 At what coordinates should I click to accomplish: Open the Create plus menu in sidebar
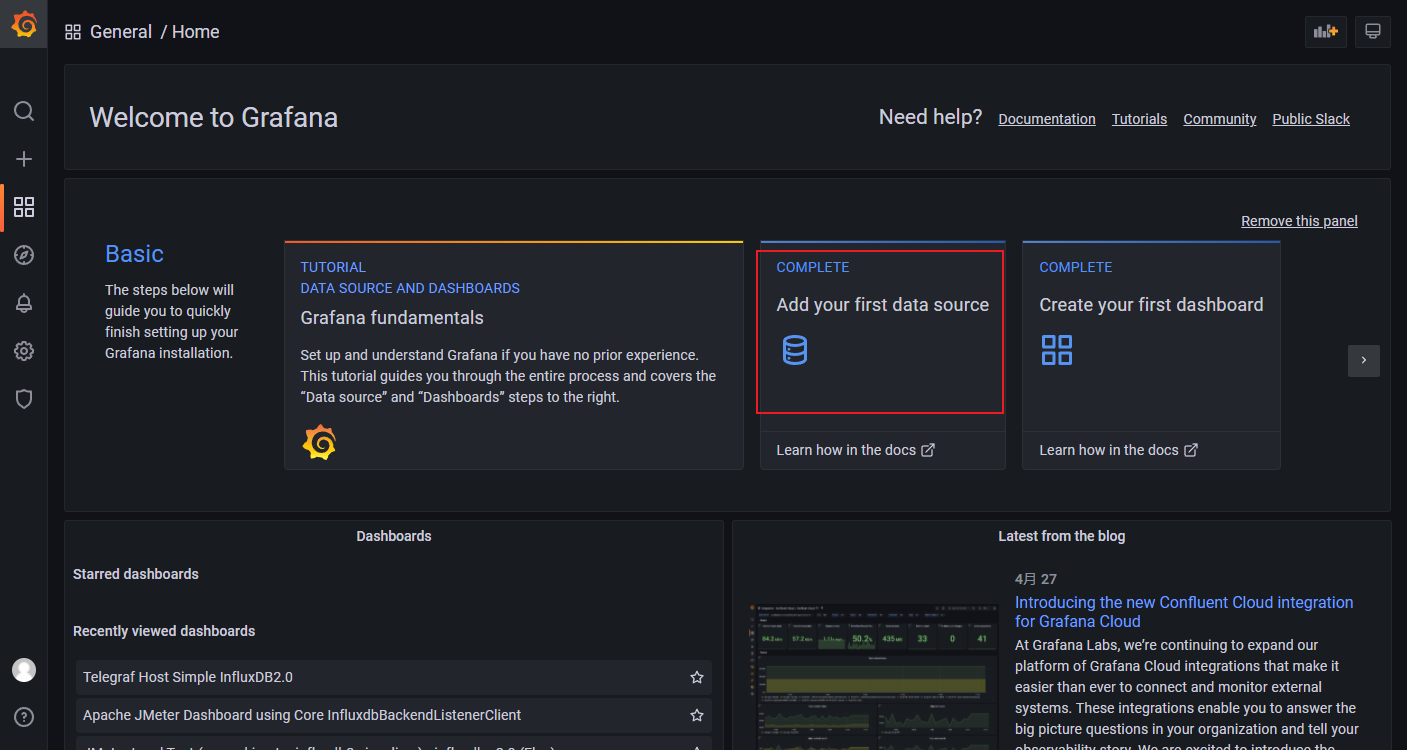(x=24, y=159)
